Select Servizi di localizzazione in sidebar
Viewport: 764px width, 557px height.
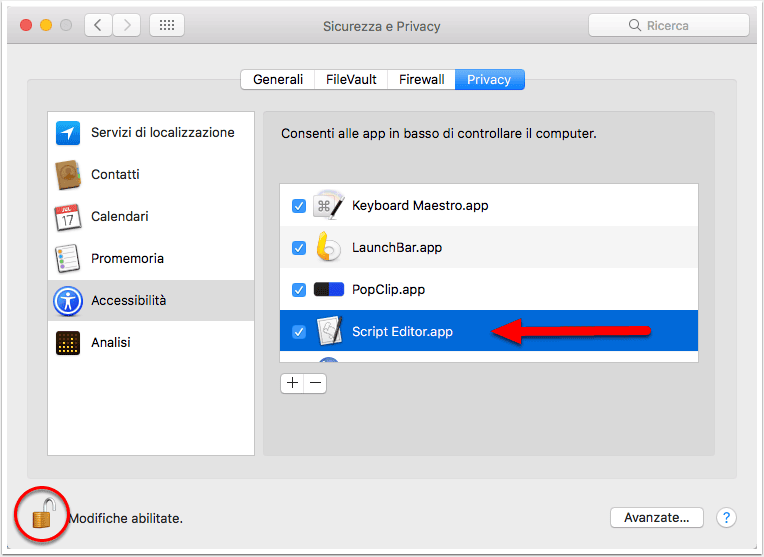pyautogui.click(x=151, y=133)
